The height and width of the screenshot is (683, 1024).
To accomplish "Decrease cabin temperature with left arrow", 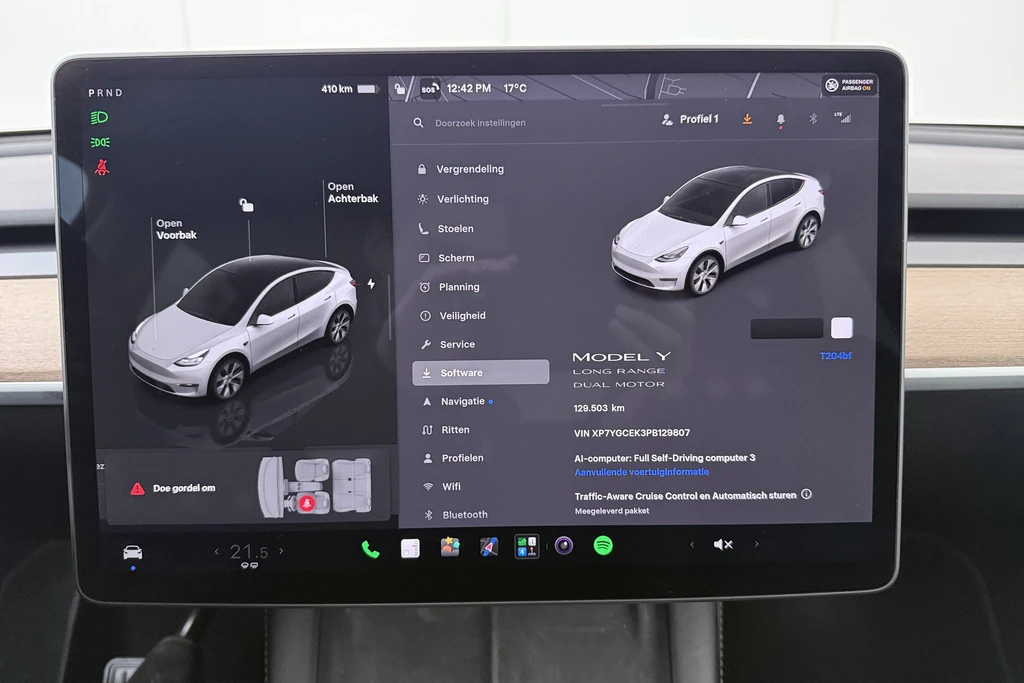I will (217, 552).
